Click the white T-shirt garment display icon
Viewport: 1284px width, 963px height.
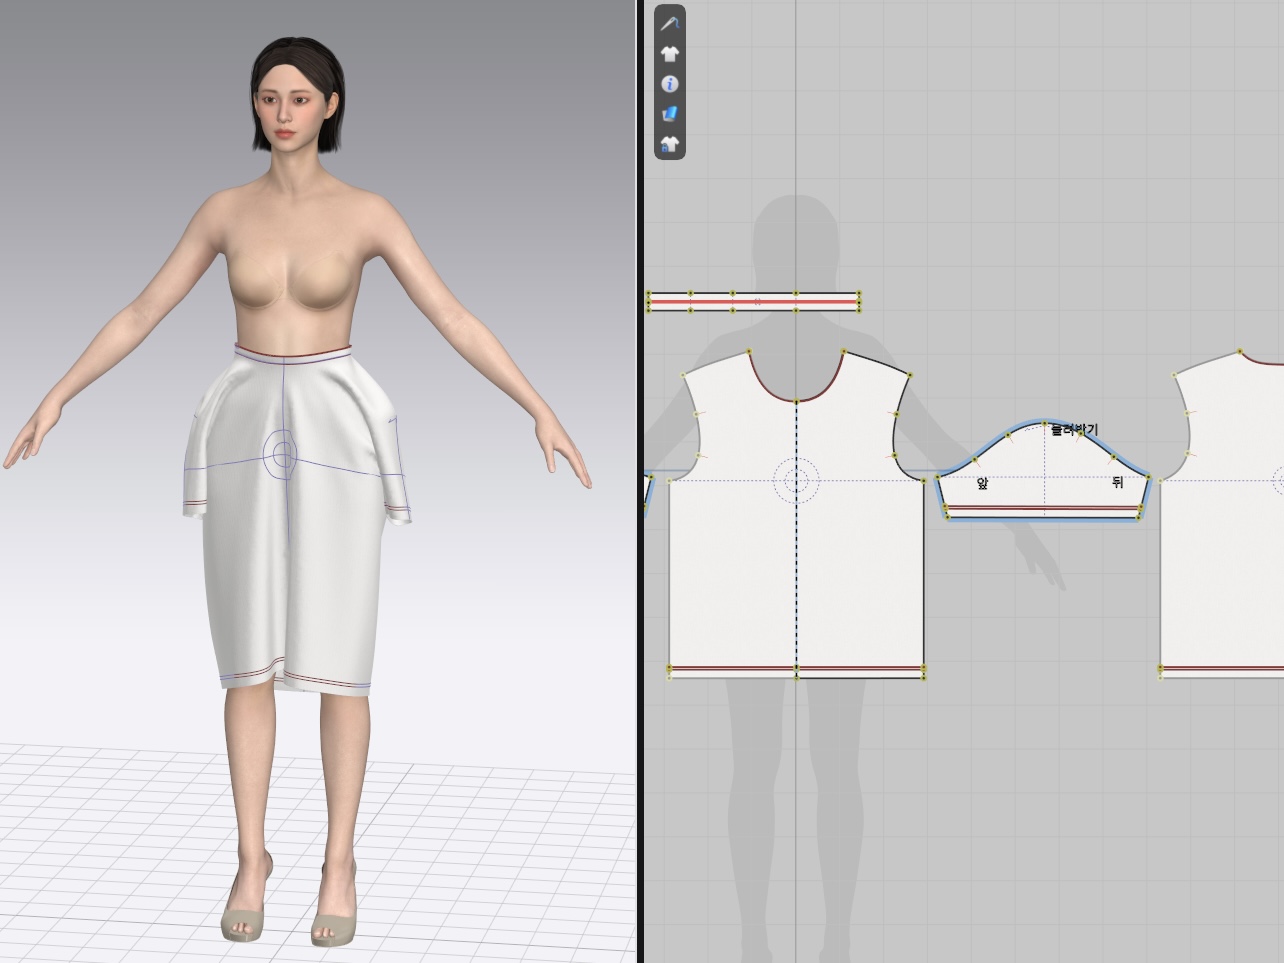tap(669, 53)
